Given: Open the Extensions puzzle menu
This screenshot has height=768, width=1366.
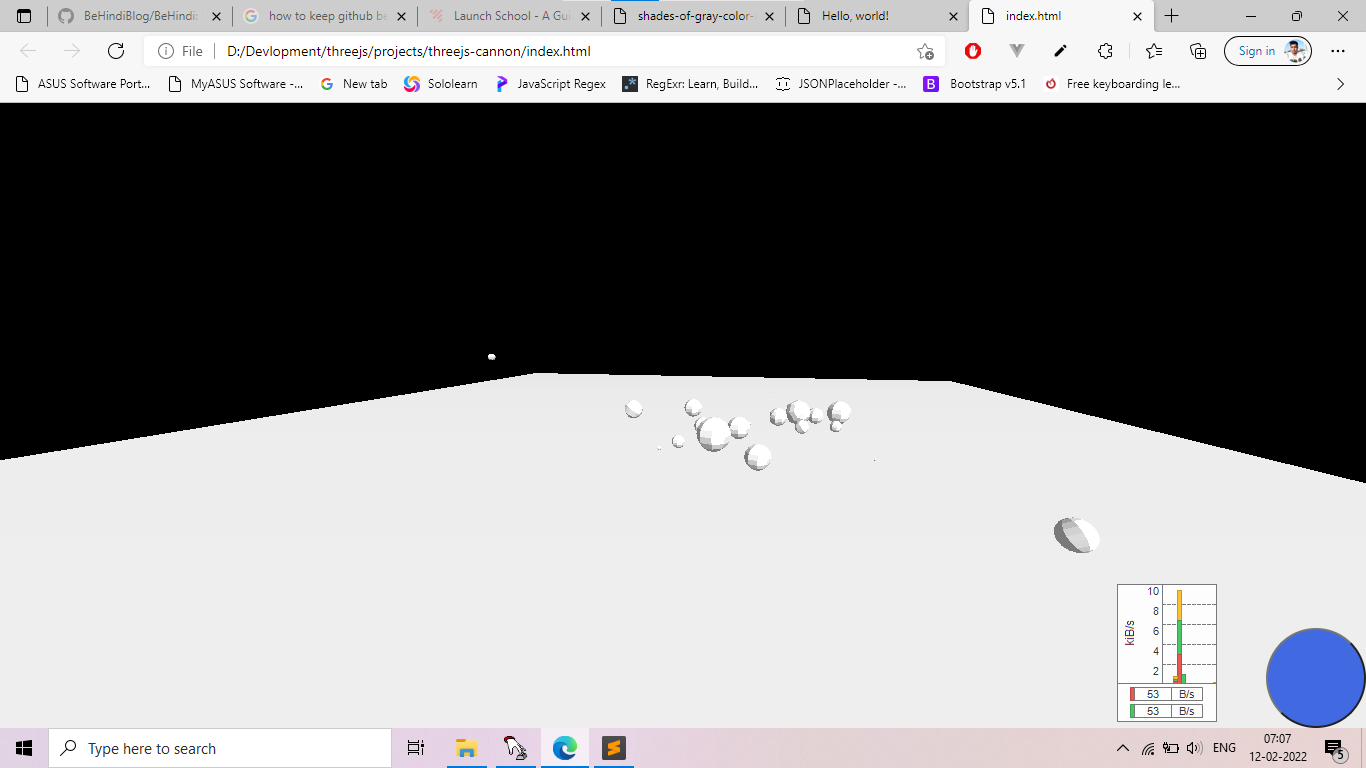Looking at the screenshot, I should coord(1105,51).
